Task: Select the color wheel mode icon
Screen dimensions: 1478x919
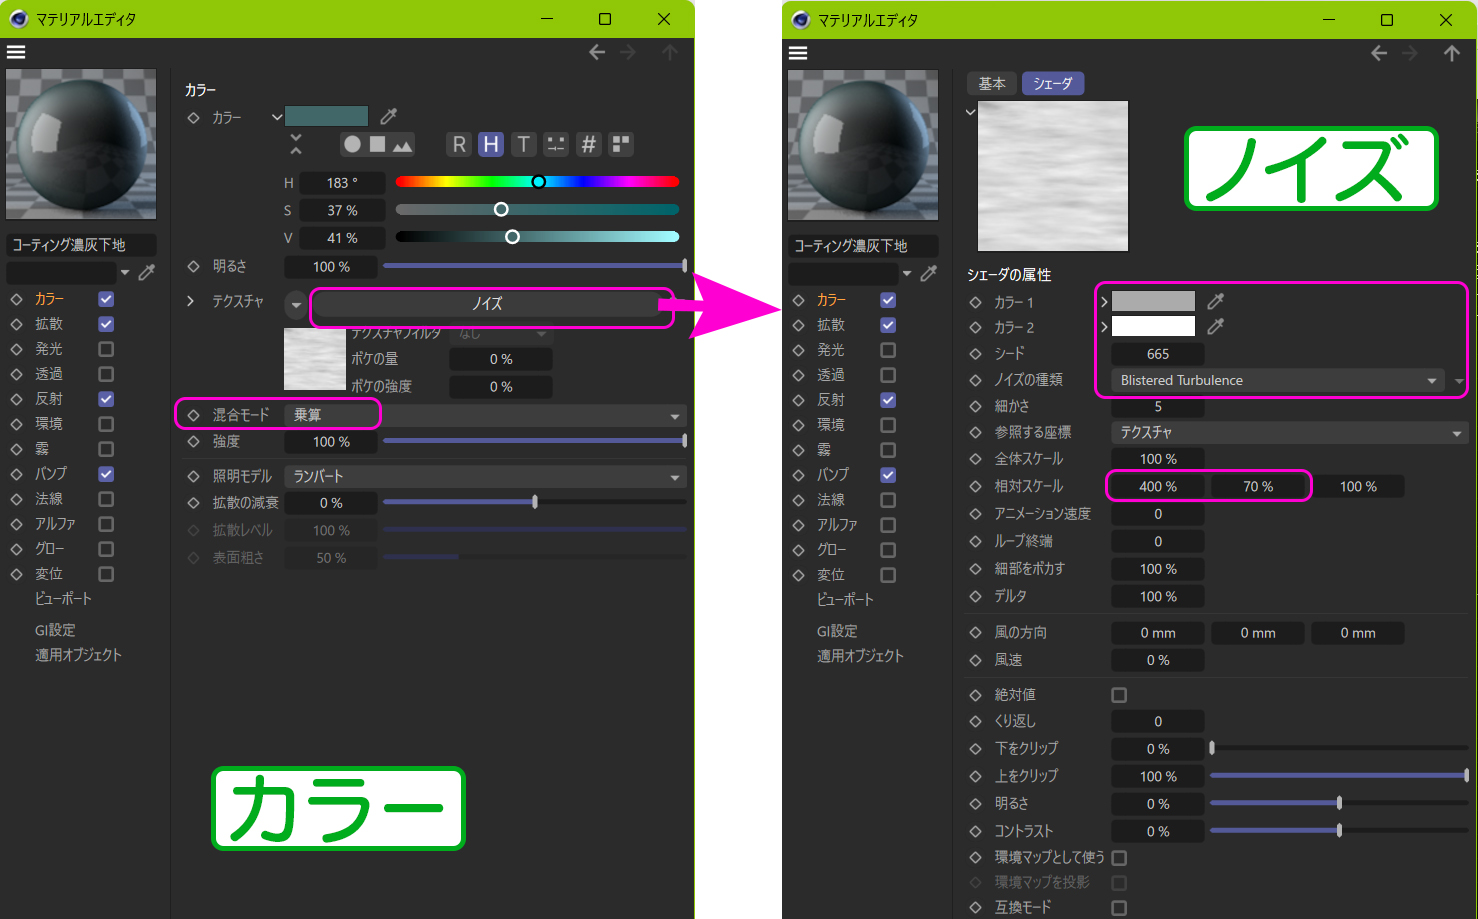Action: click(352, 144)
